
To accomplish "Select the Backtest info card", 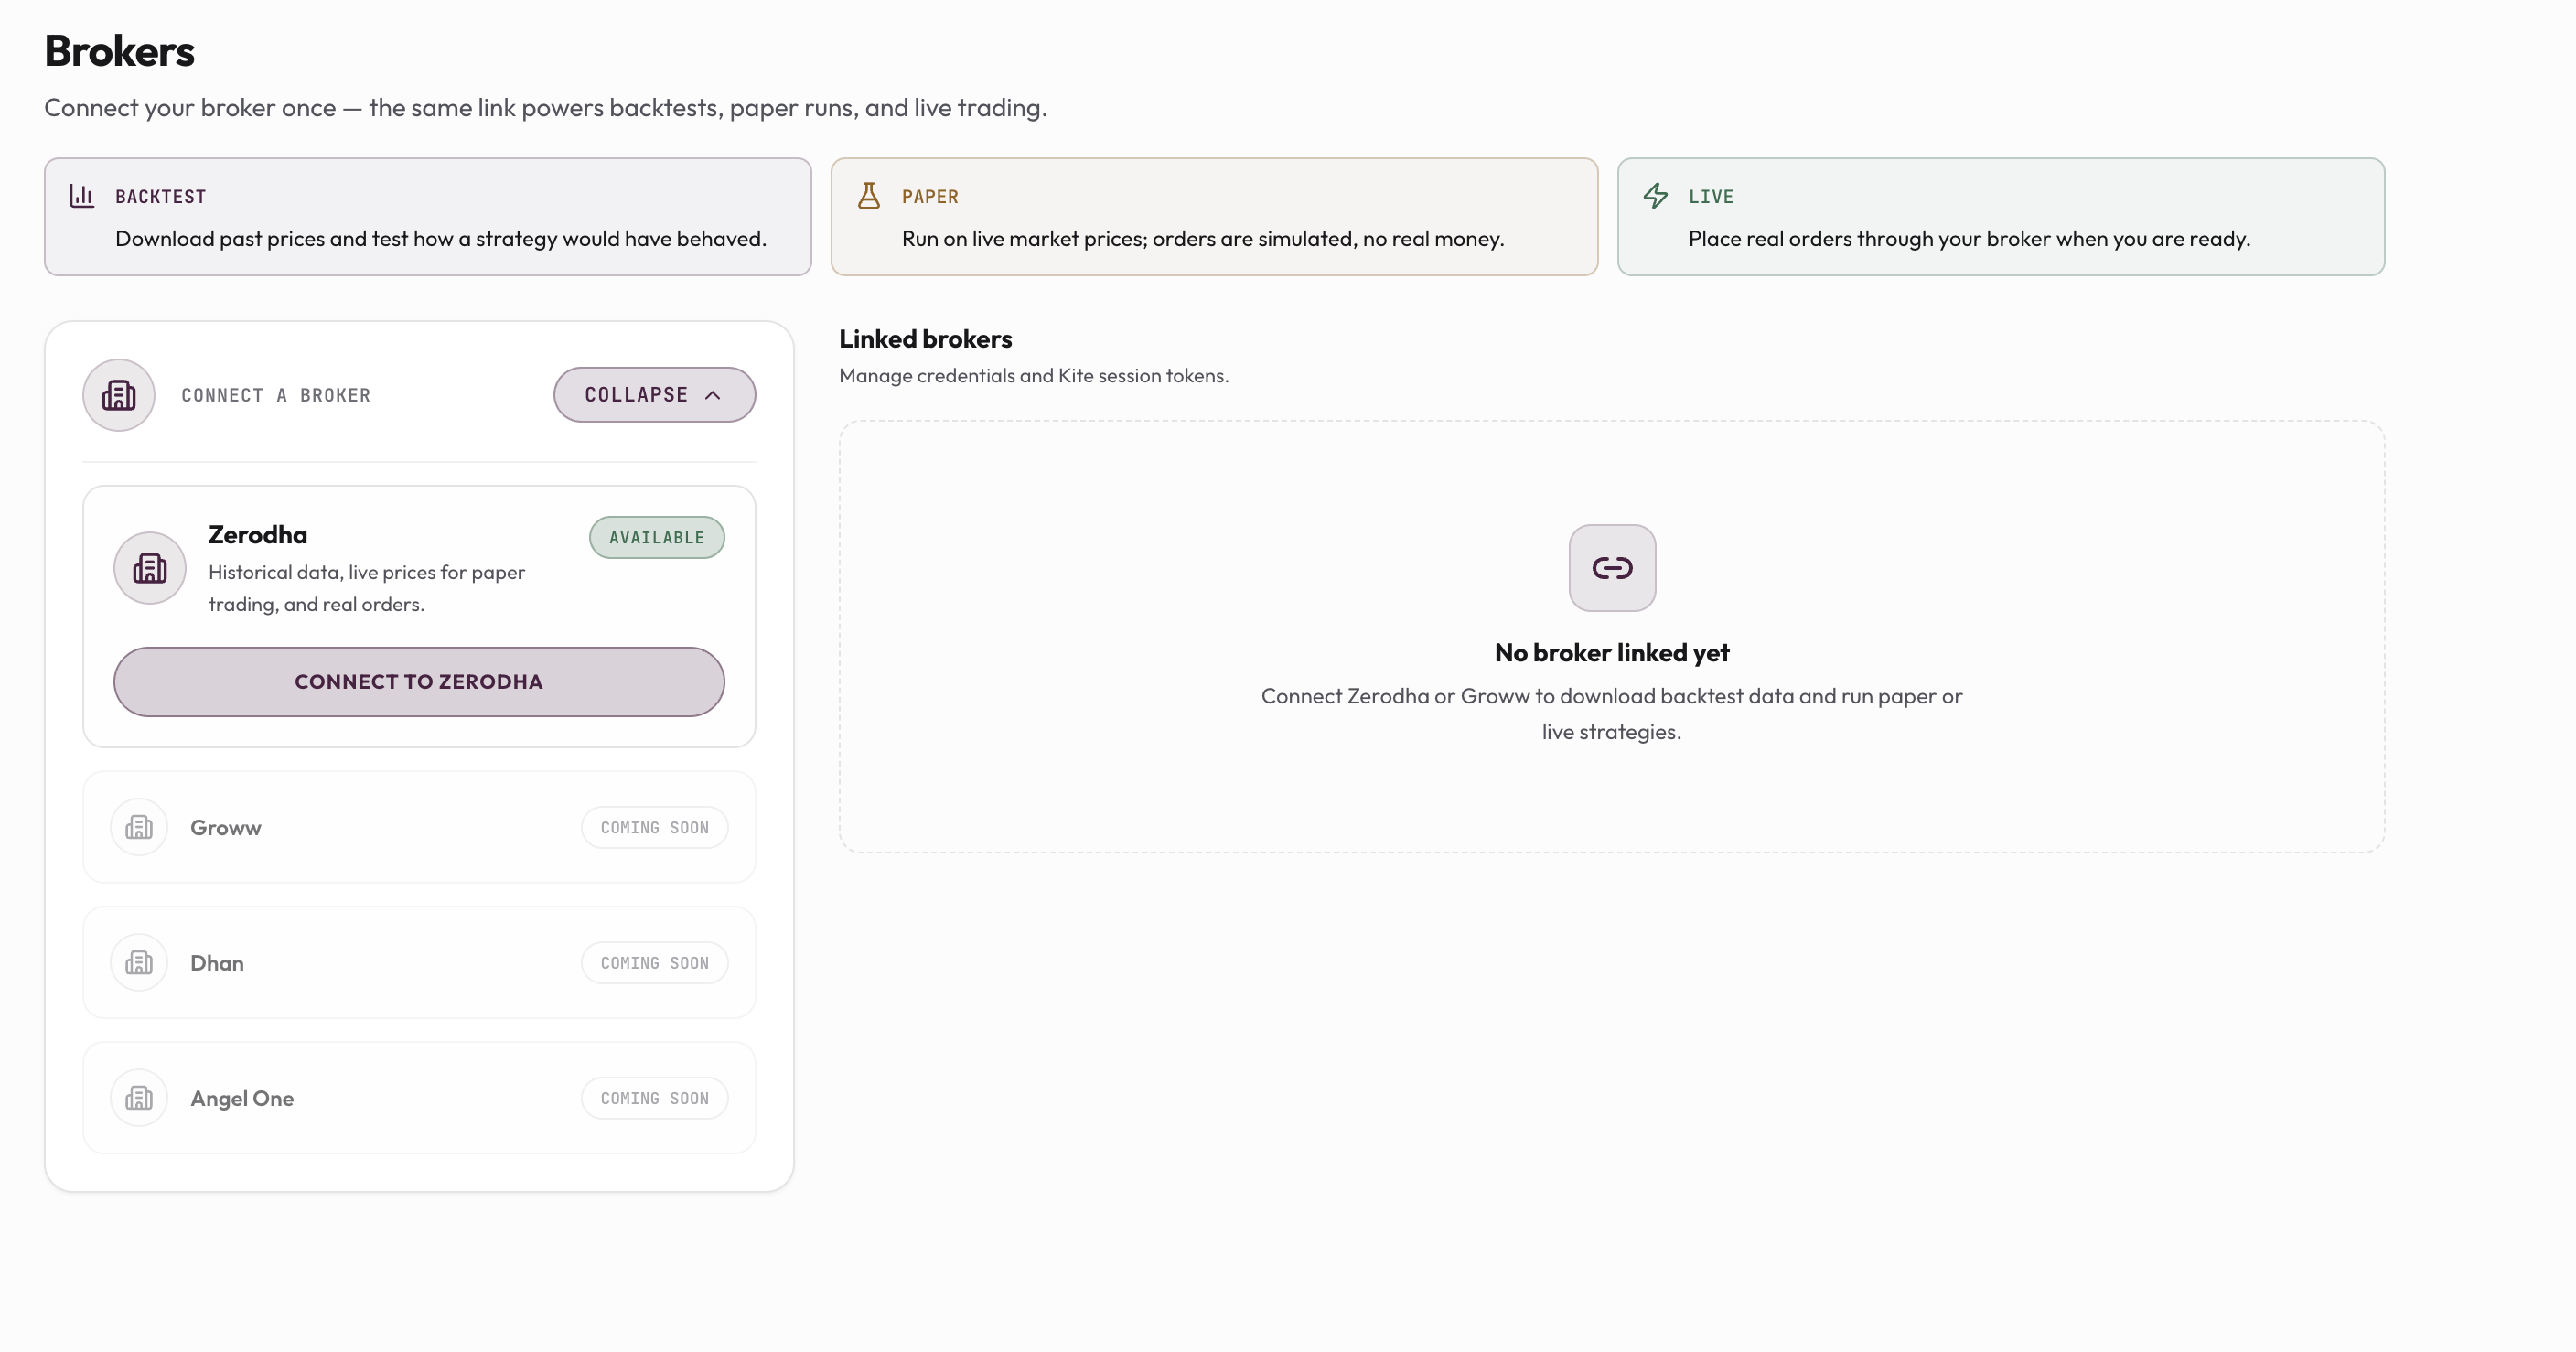I will click(428, 217).
